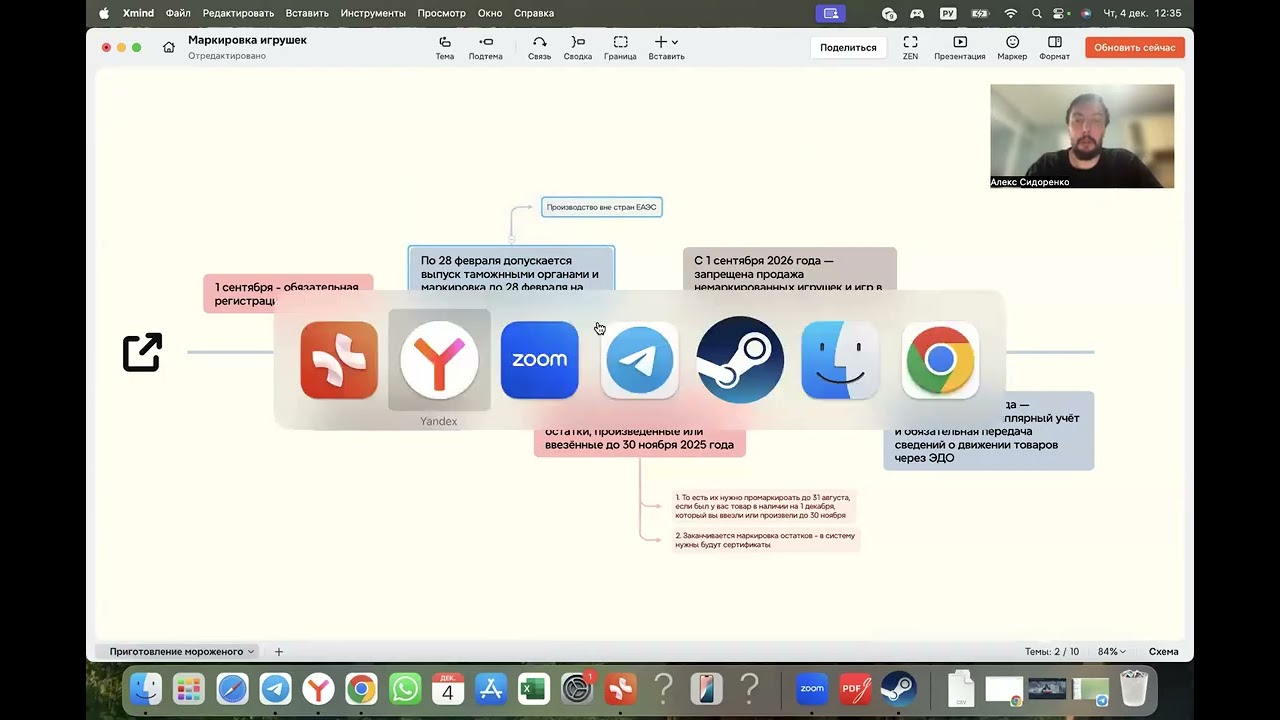Open the 84% zoom level dropdown
Image resolution: width=1280 pixels, height=720 pixels.
(x=1111, y=651)
